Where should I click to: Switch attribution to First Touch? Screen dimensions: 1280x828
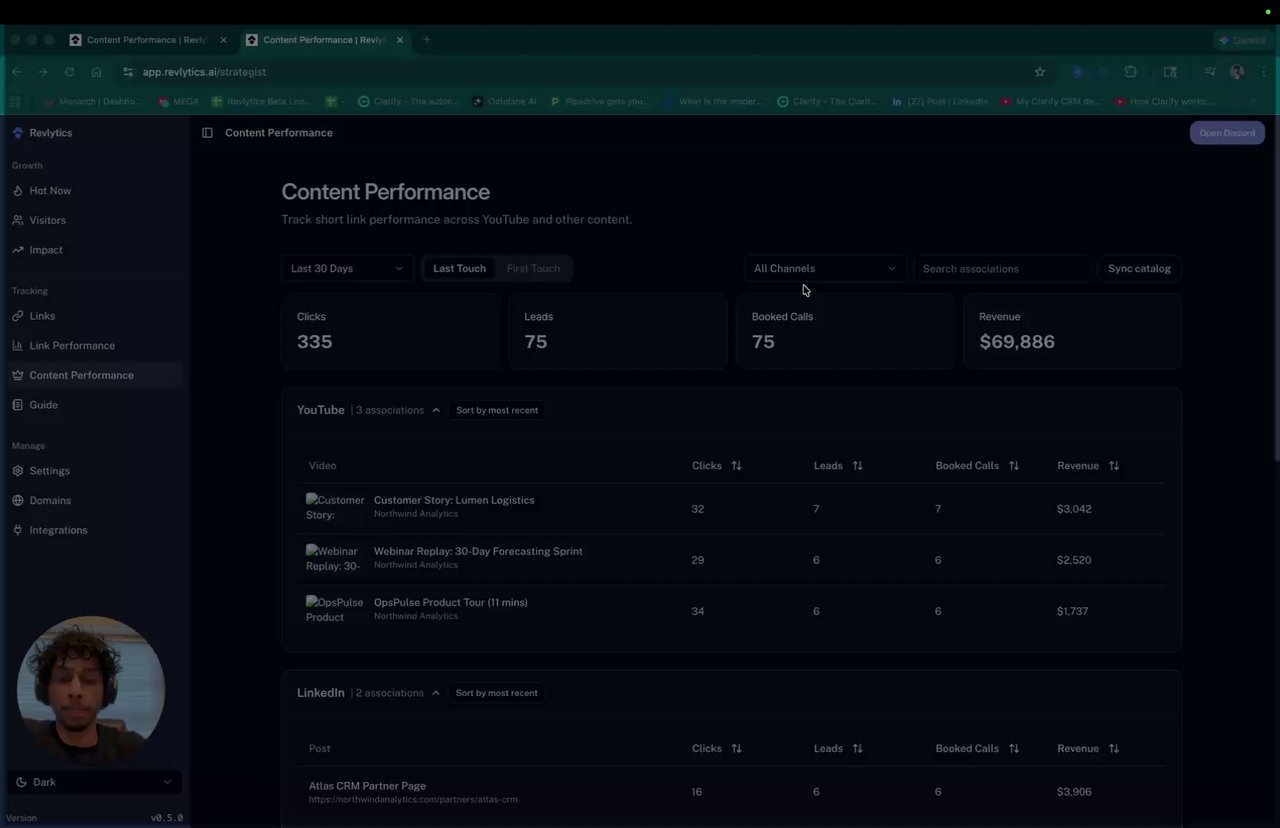(533, 269)
